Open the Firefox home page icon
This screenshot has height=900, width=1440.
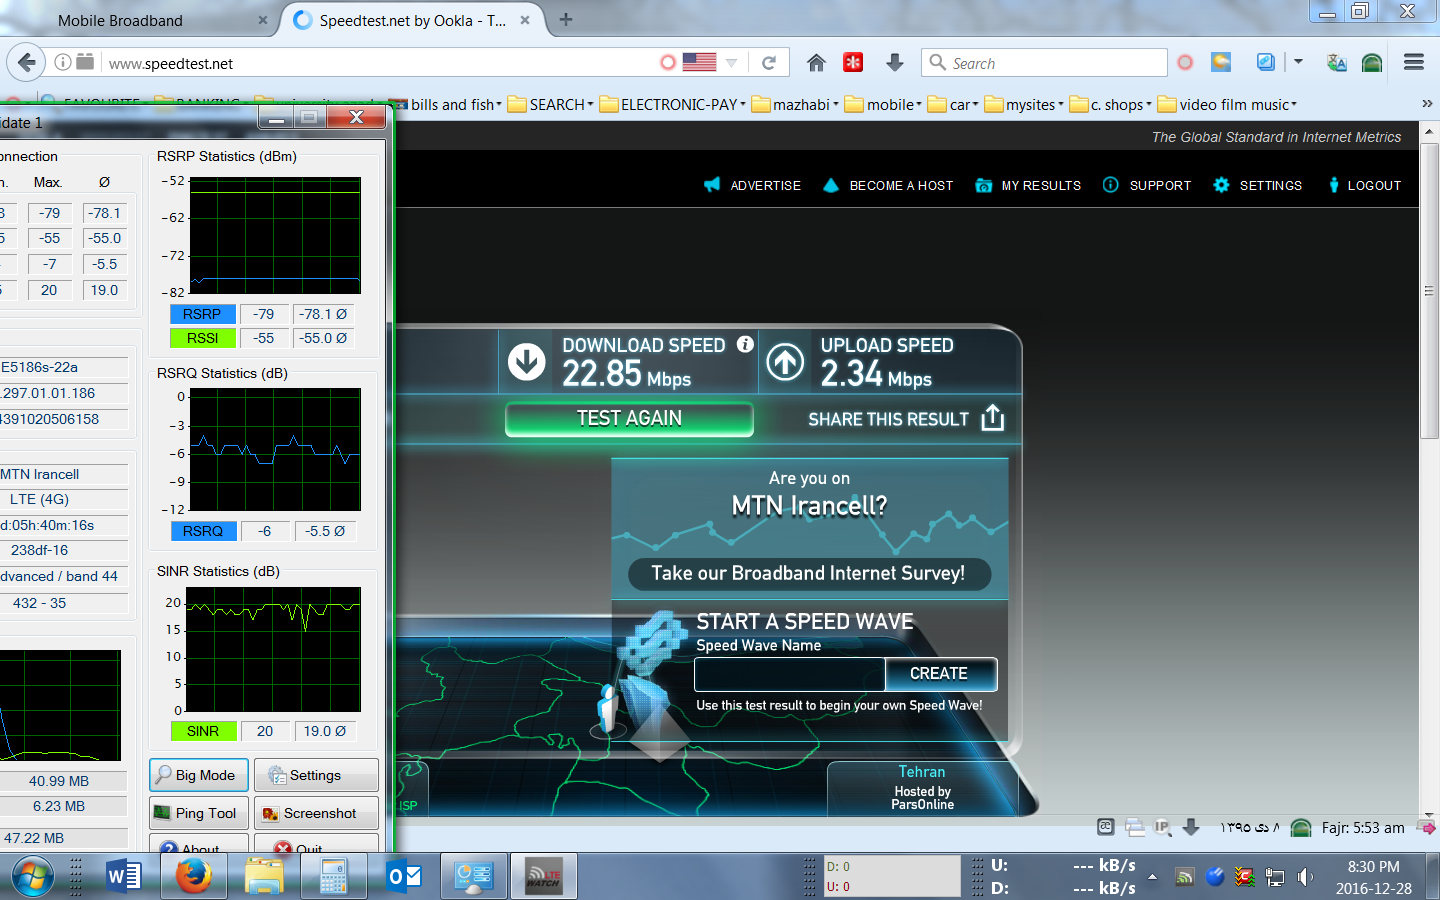click(x=816, y=63)
